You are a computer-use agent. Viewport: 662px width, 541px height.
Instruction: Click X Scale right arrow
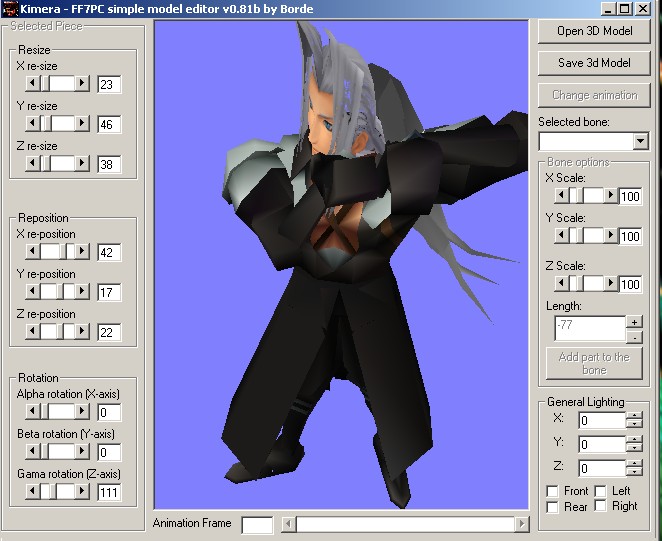coord(609,196)
